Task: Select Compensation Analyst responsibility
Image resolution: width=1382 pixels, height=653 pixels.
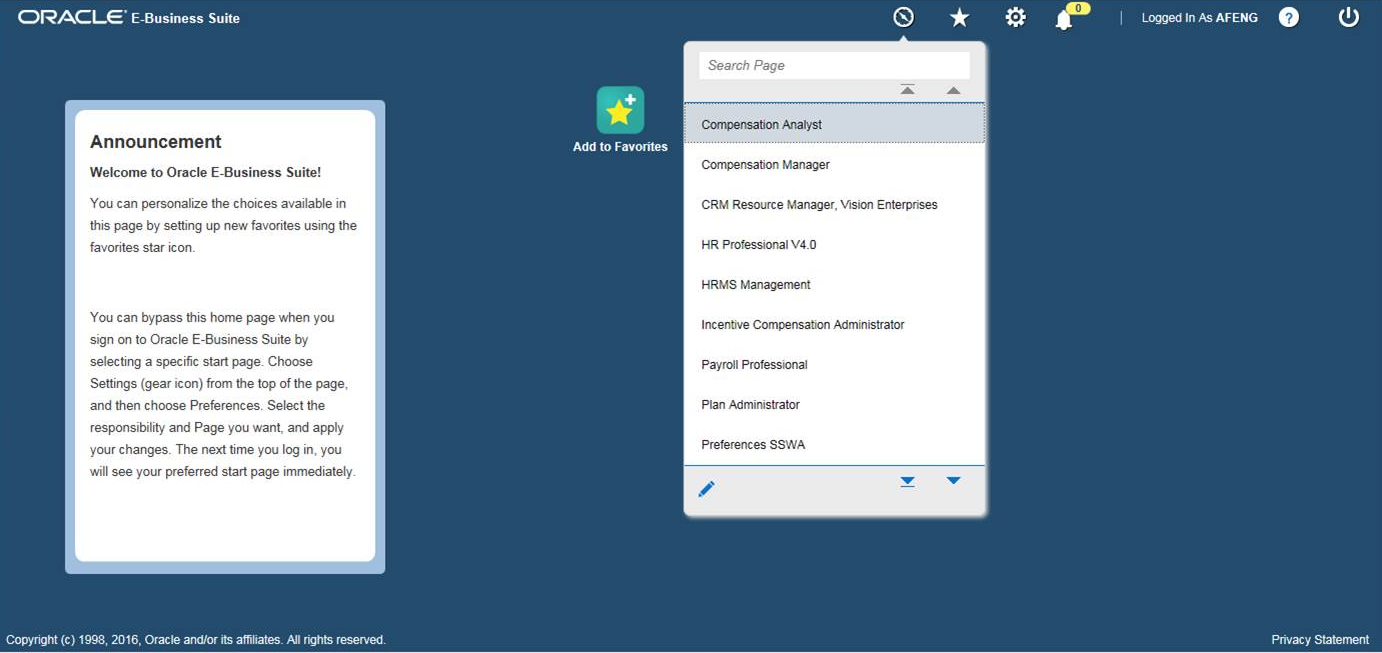Action: [834, 124]
